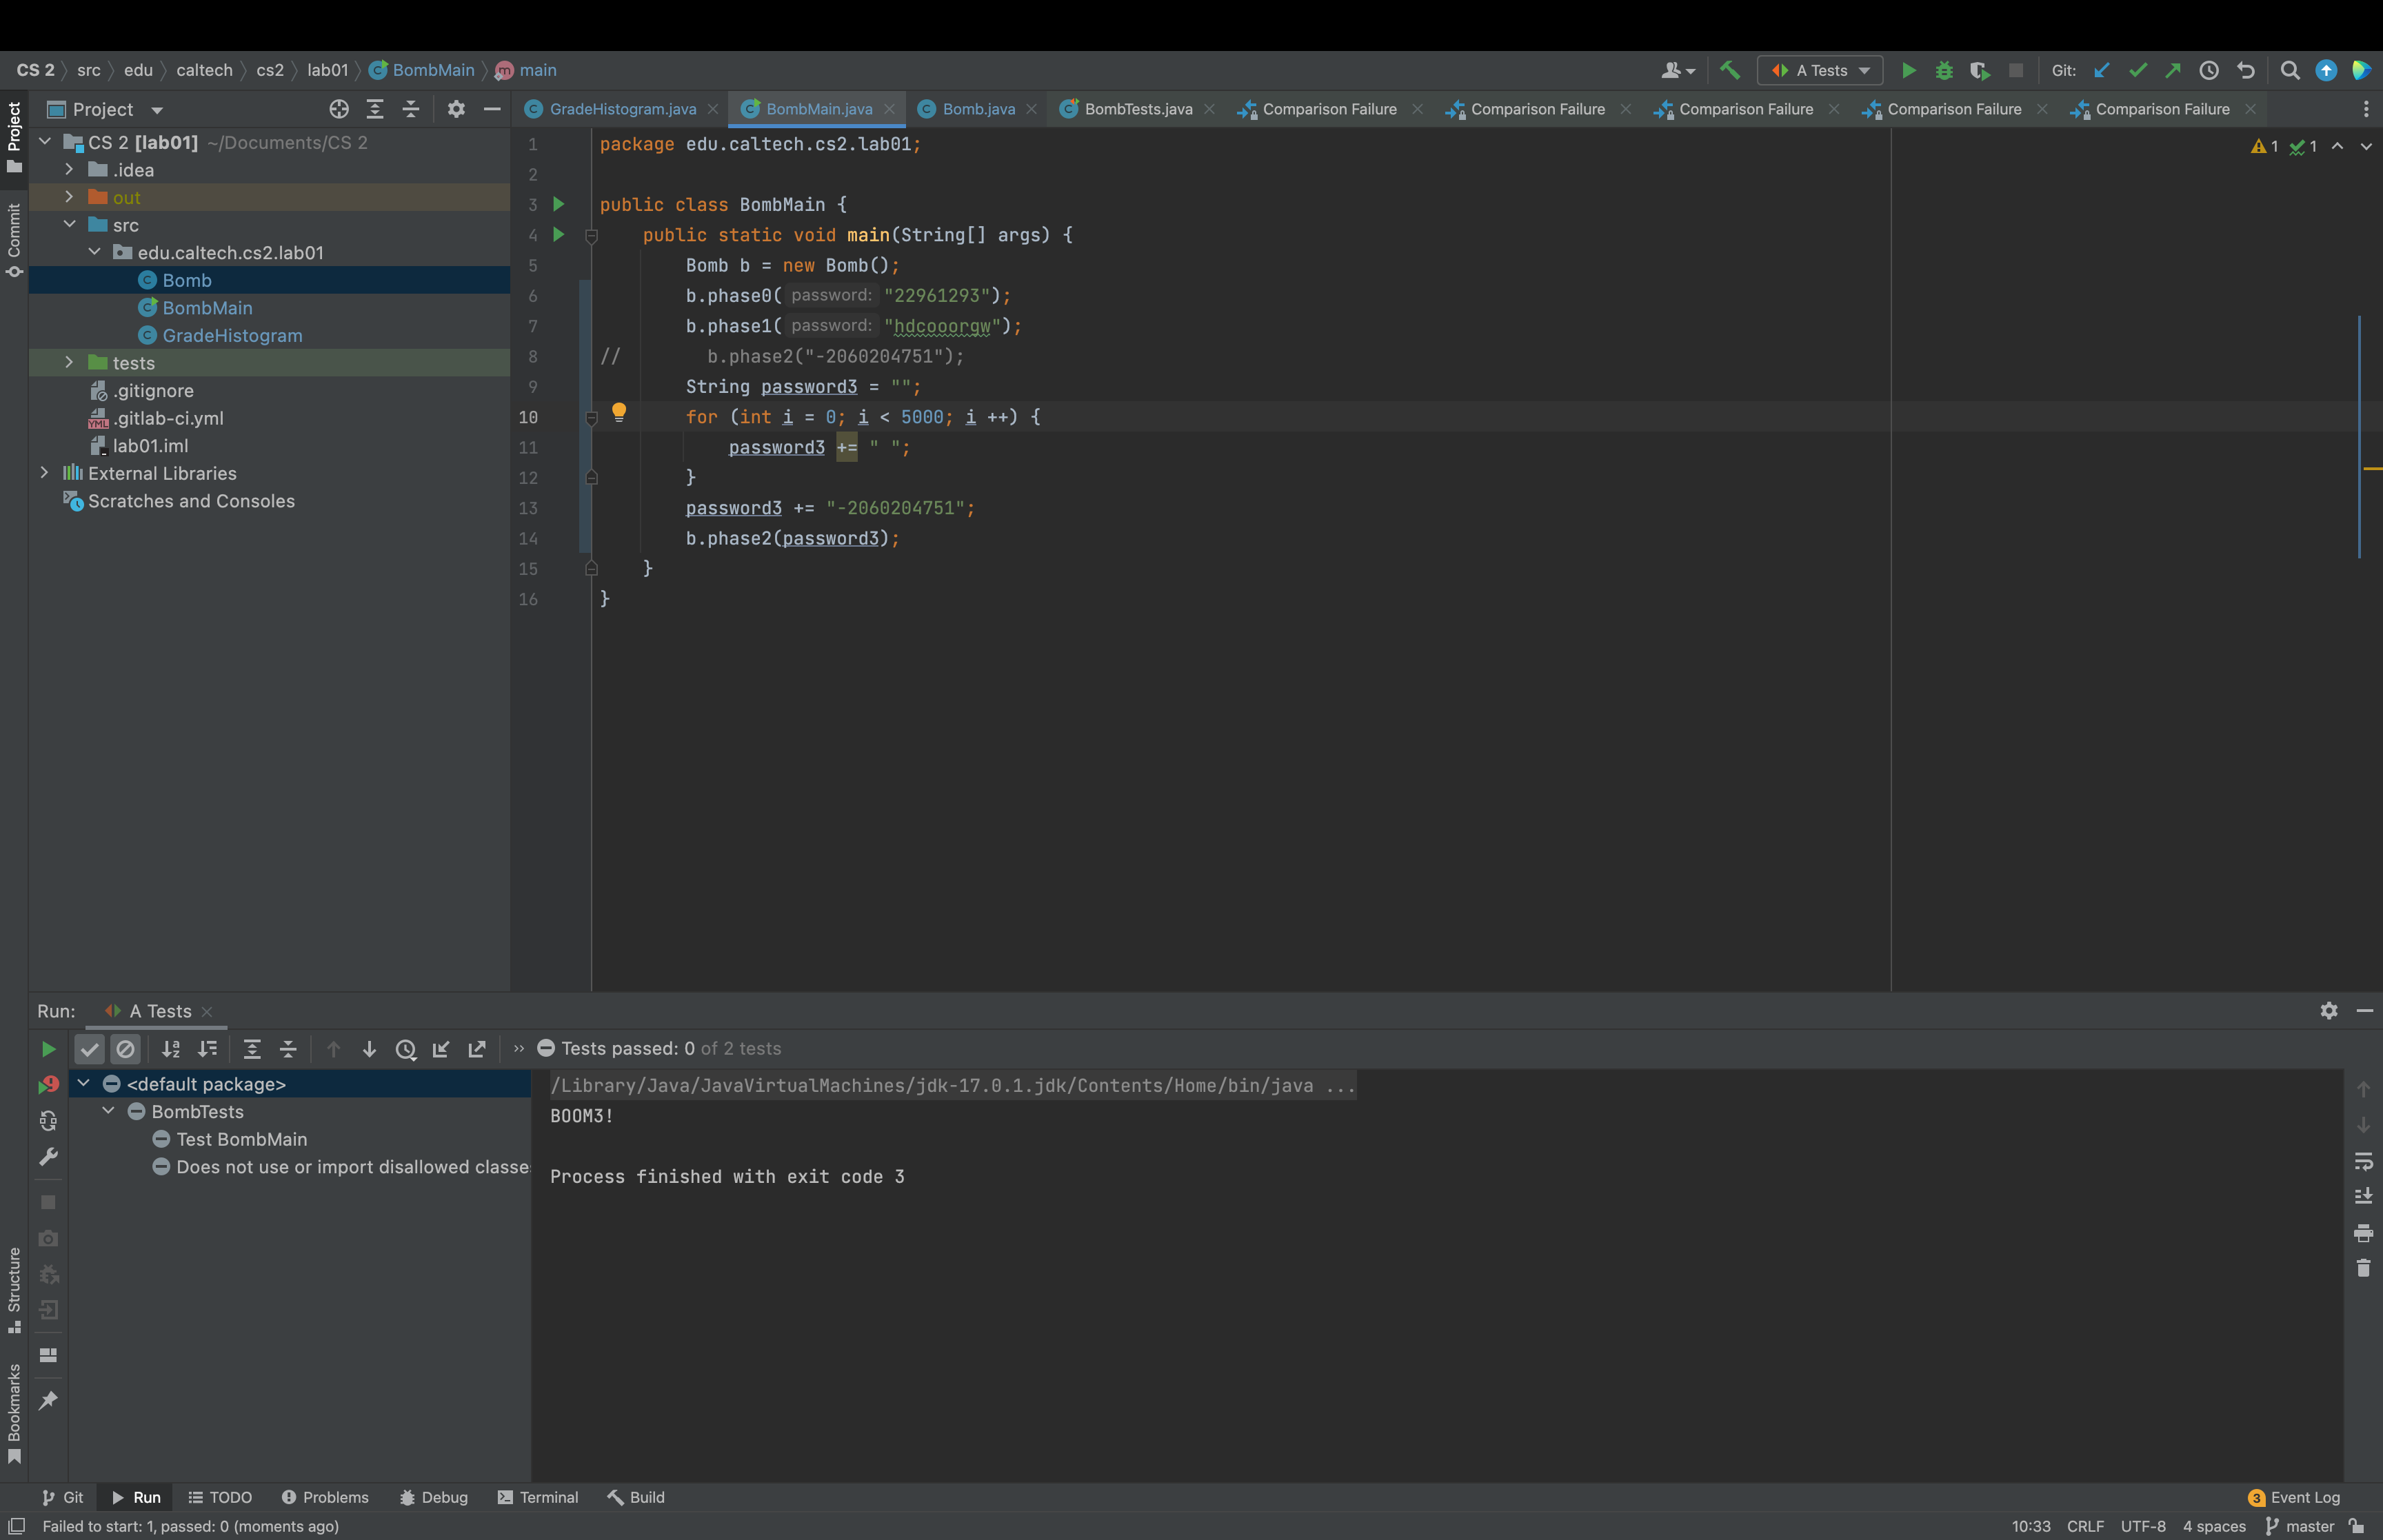This screenshot has width=2383, height=1540.
Task: Switch to the Bomb.java editor tab
Action: (x=977, y=109)
